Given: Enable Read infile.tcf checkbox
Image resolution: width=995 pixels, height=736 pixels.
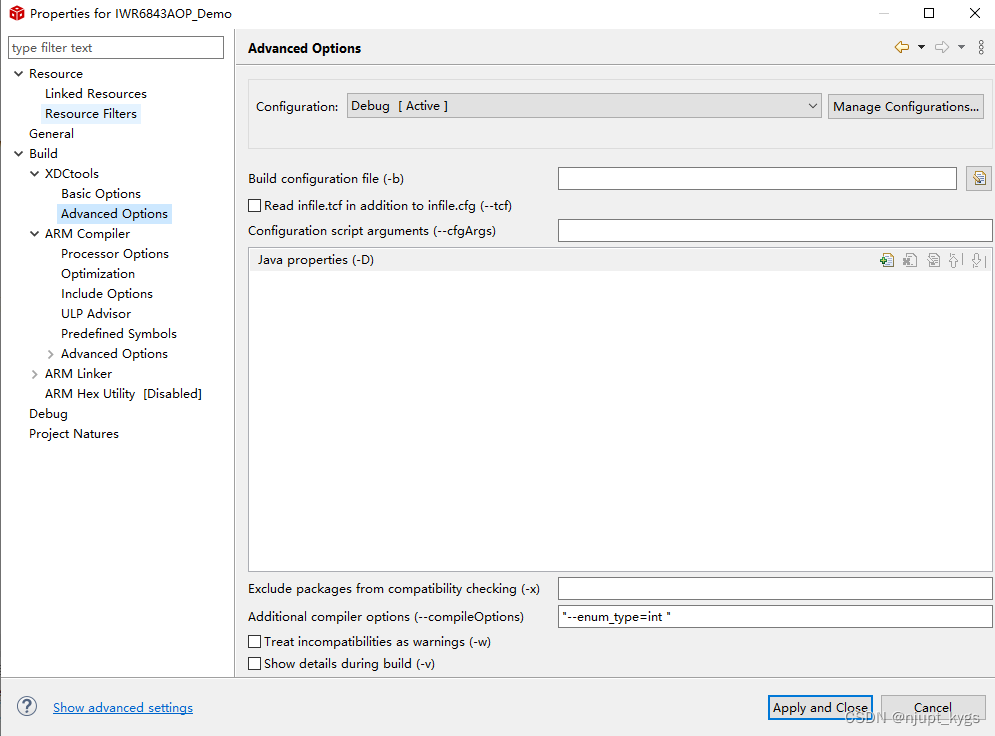Looking at the screenshot, I should (254, 206).
